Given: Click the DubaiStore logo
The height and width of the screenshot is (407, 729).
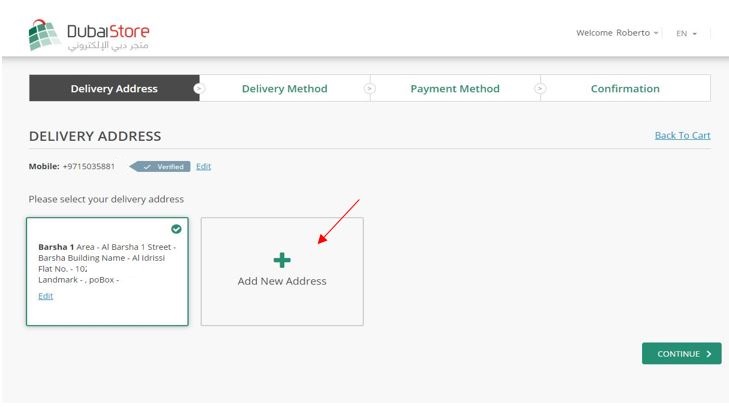Looking at the screenshot, I should 89,35.
